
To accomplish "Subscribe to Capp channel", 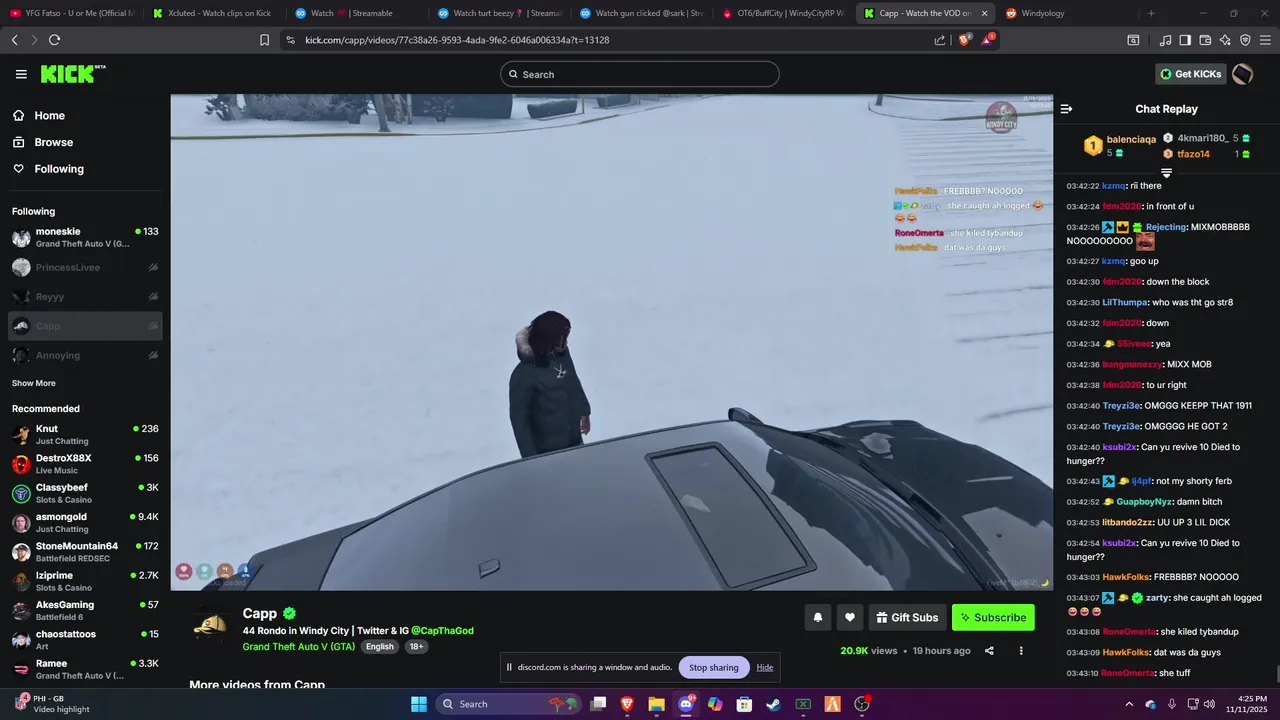I will (x=993, y=618).
